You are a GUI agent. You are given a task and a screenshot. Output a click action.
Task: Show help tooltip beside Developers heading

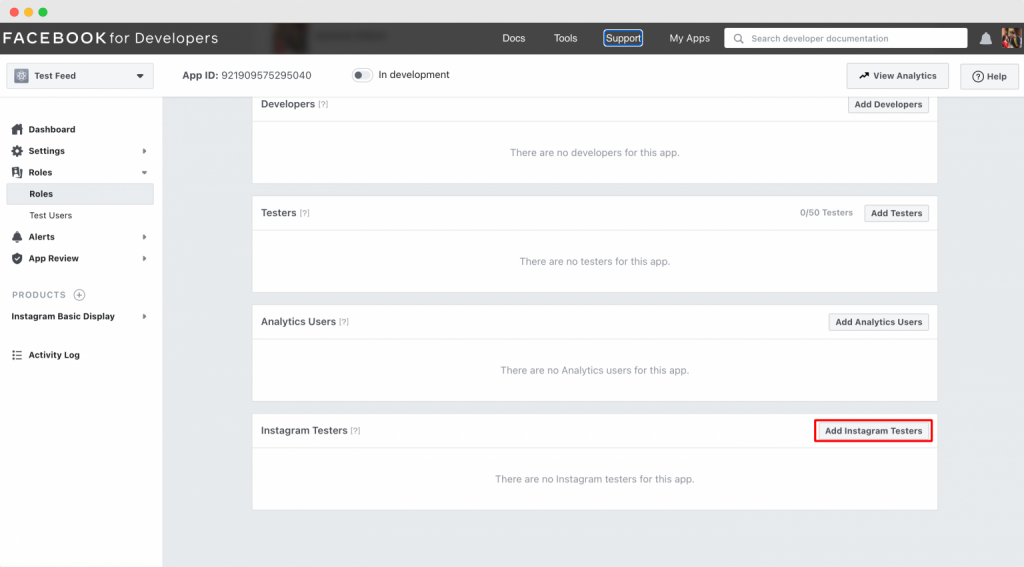(x=323, y=105)
